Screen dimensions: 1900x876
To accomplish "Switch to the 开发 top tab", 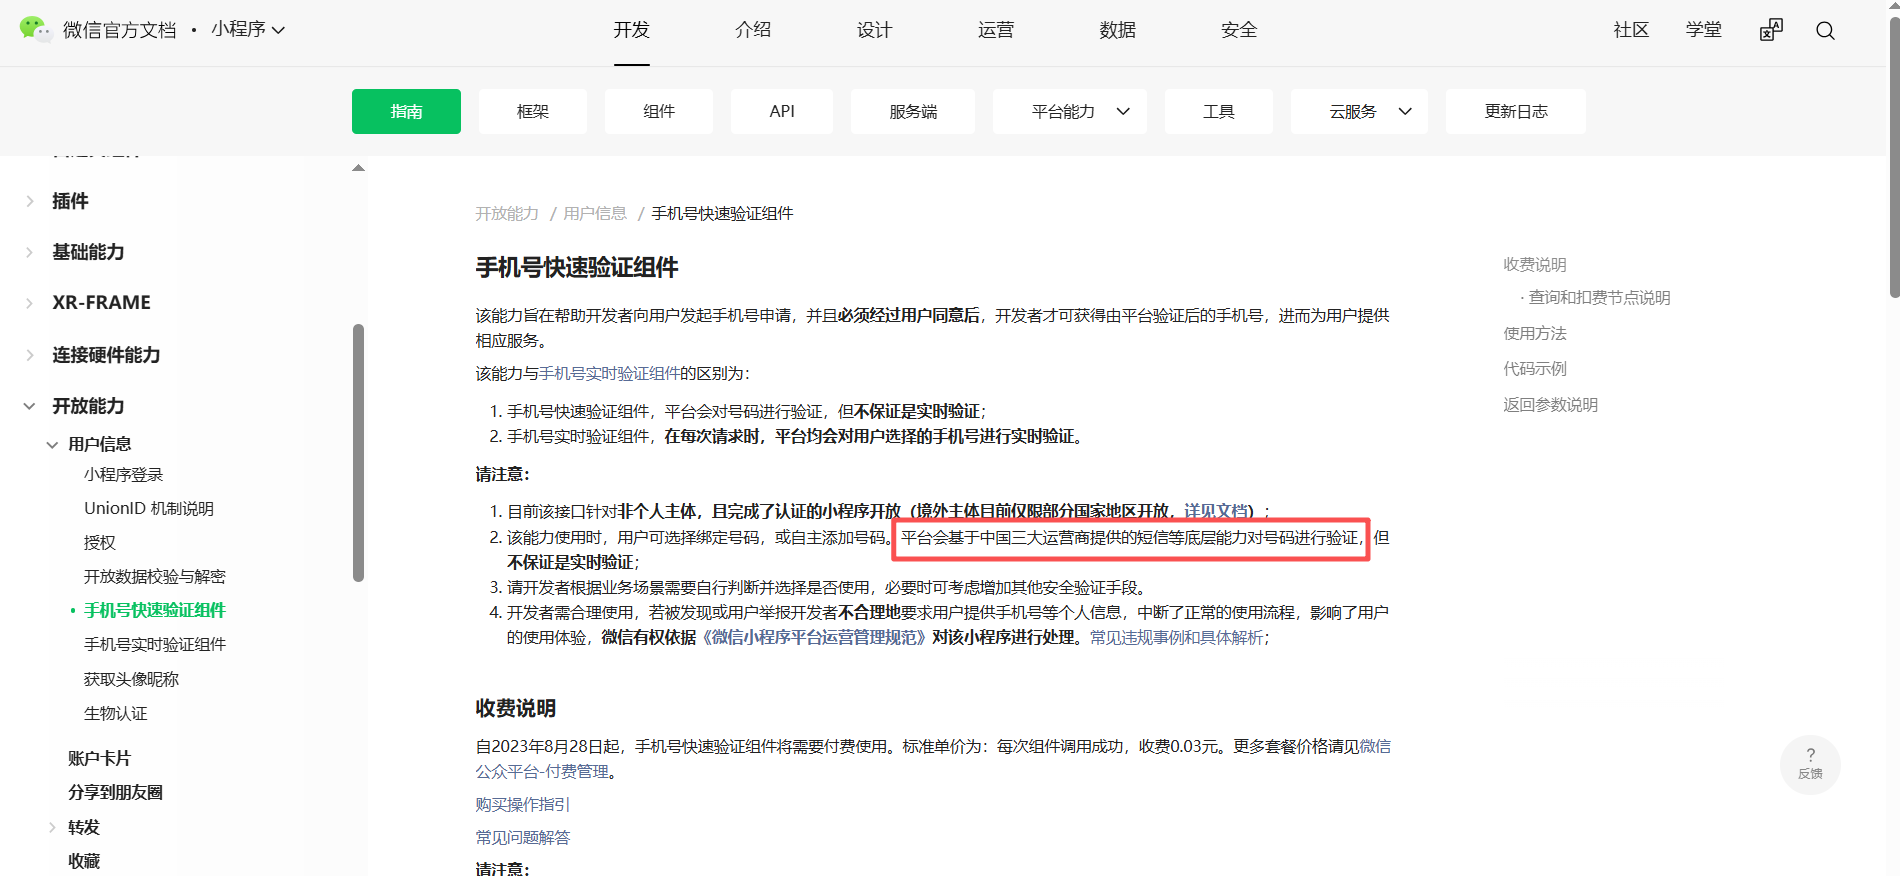I will click(x=632, y=30).
